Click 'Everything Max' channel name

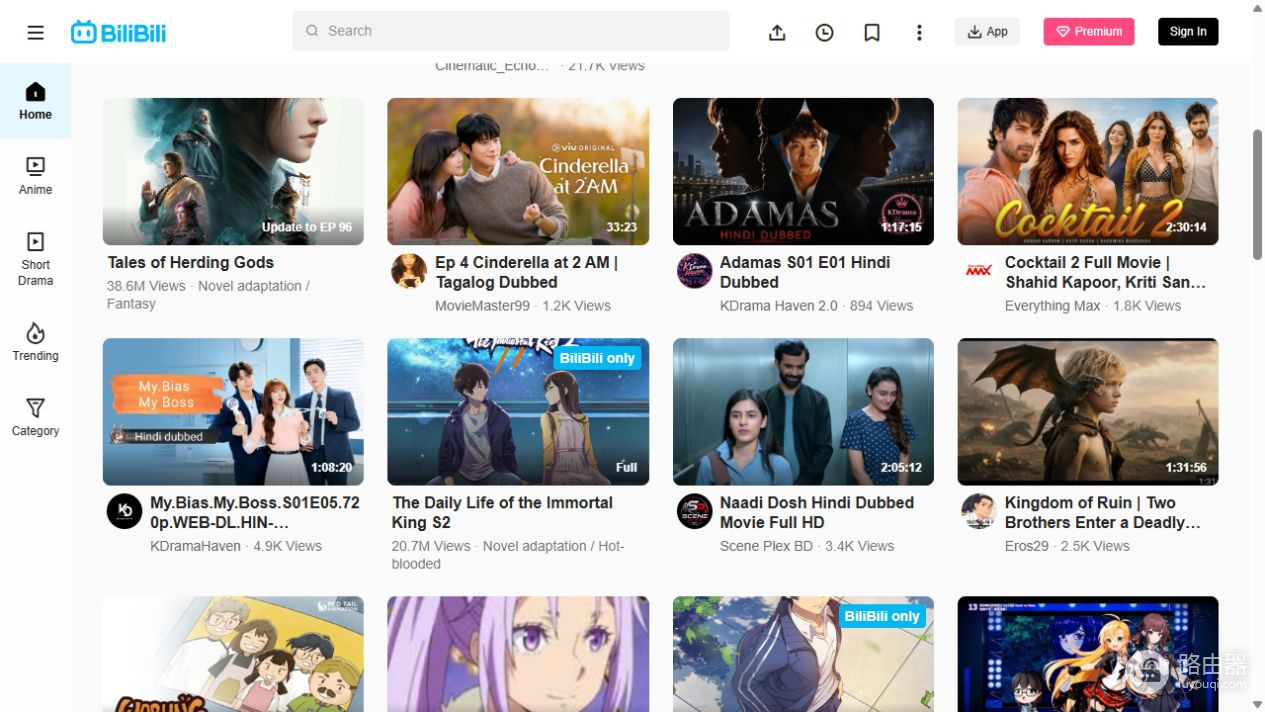[1052, 306]
